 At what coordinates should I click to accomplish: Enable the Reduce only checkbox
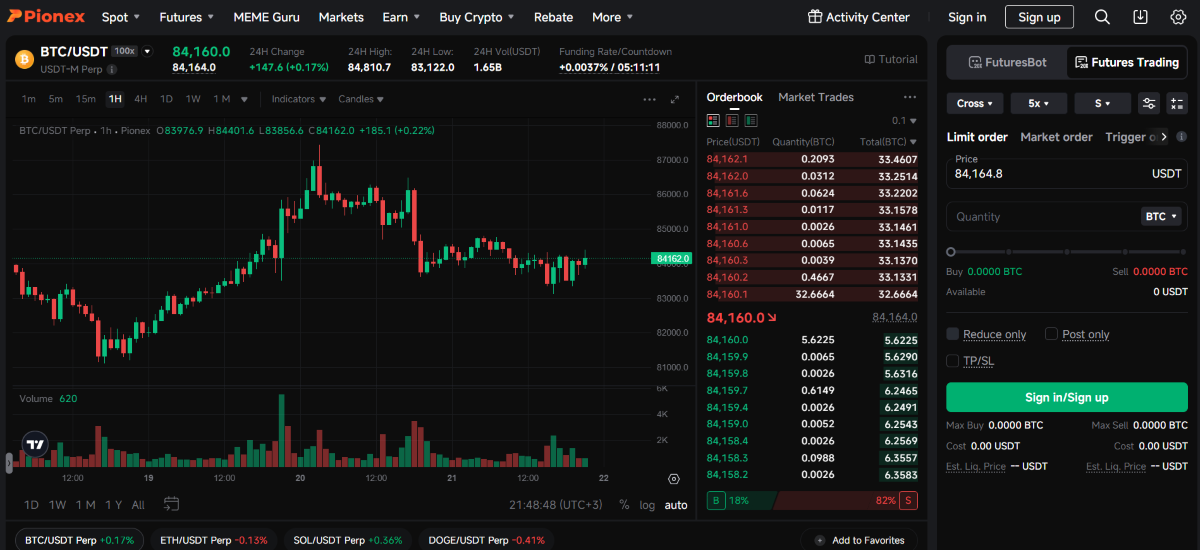click(953, 334)
